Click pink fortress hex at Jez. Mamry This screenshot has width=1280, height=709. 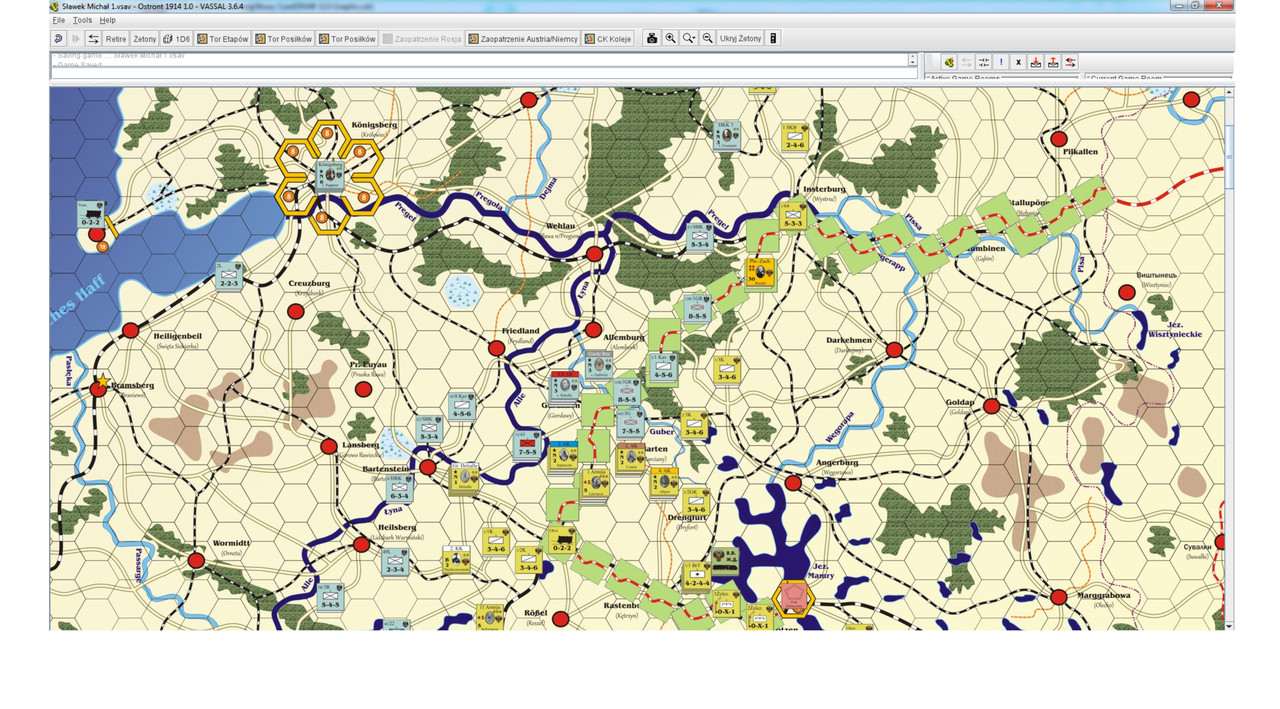click(x=793, y=598)
